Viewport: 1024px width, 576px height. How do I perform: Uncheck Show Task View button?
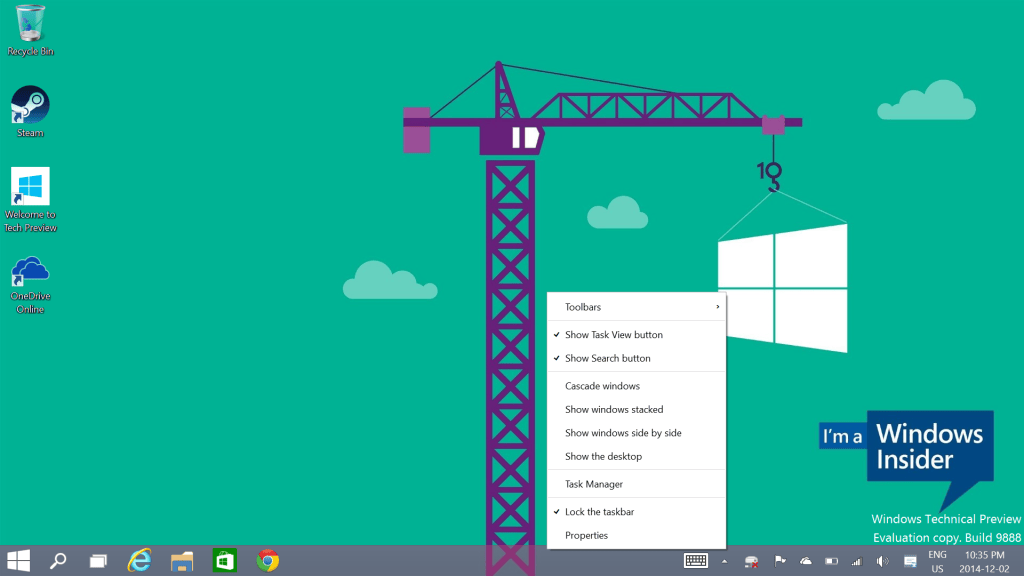[x=637, y=334]
